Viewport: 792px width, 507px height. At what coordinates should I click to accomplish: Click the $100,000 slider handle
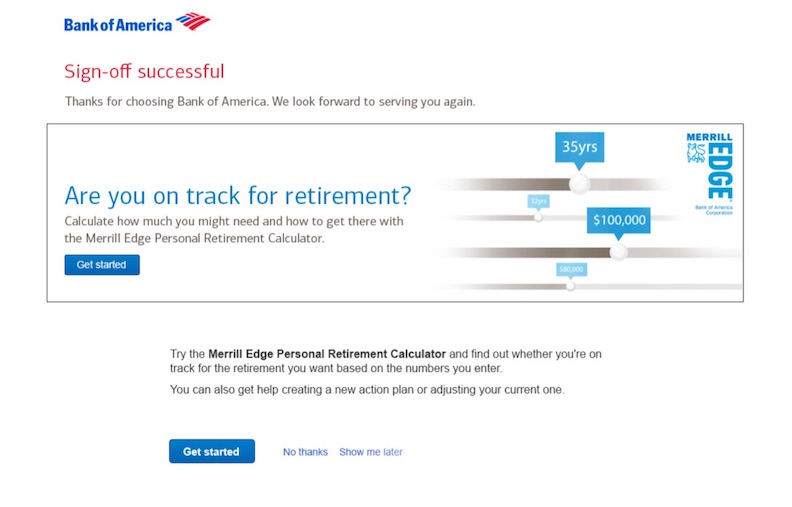(618, 252)
